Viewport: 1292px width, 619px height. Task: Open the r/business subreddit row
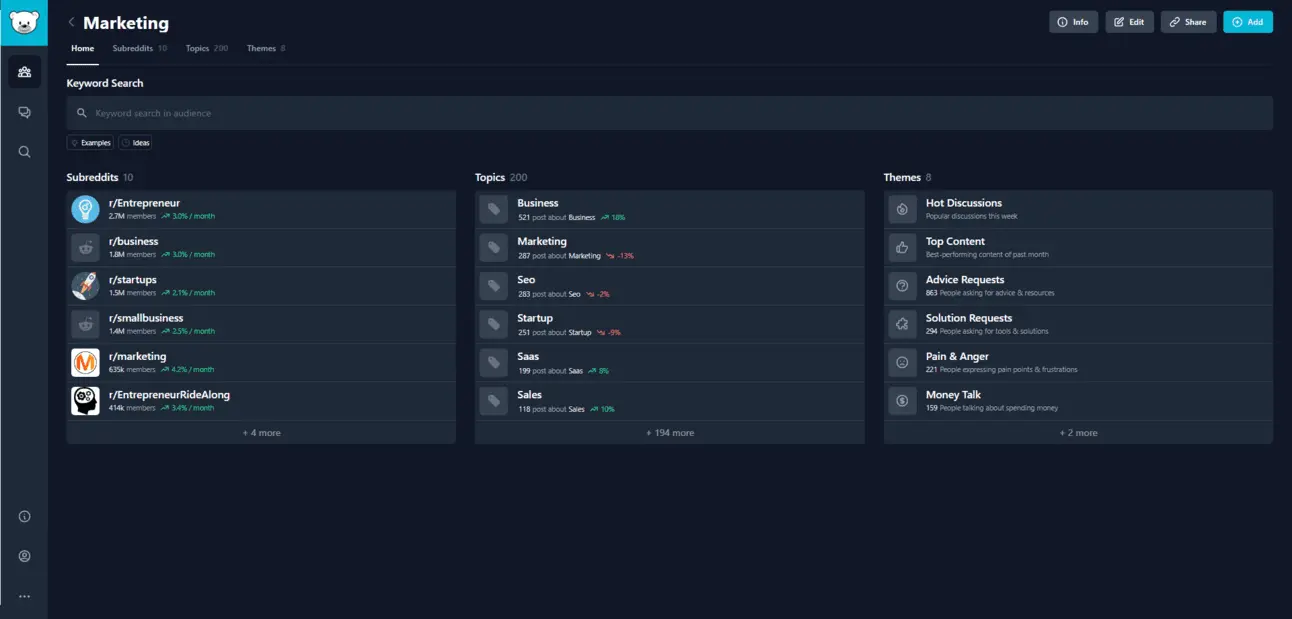coord(261,247)
